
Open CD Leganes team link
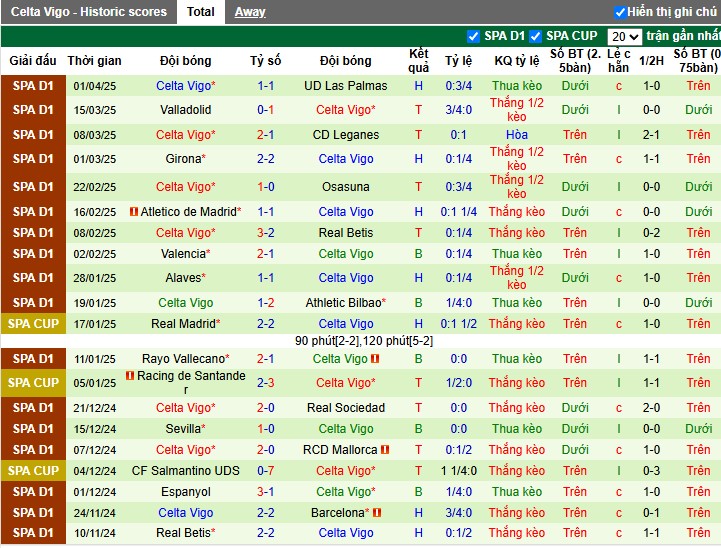point(346,135)
